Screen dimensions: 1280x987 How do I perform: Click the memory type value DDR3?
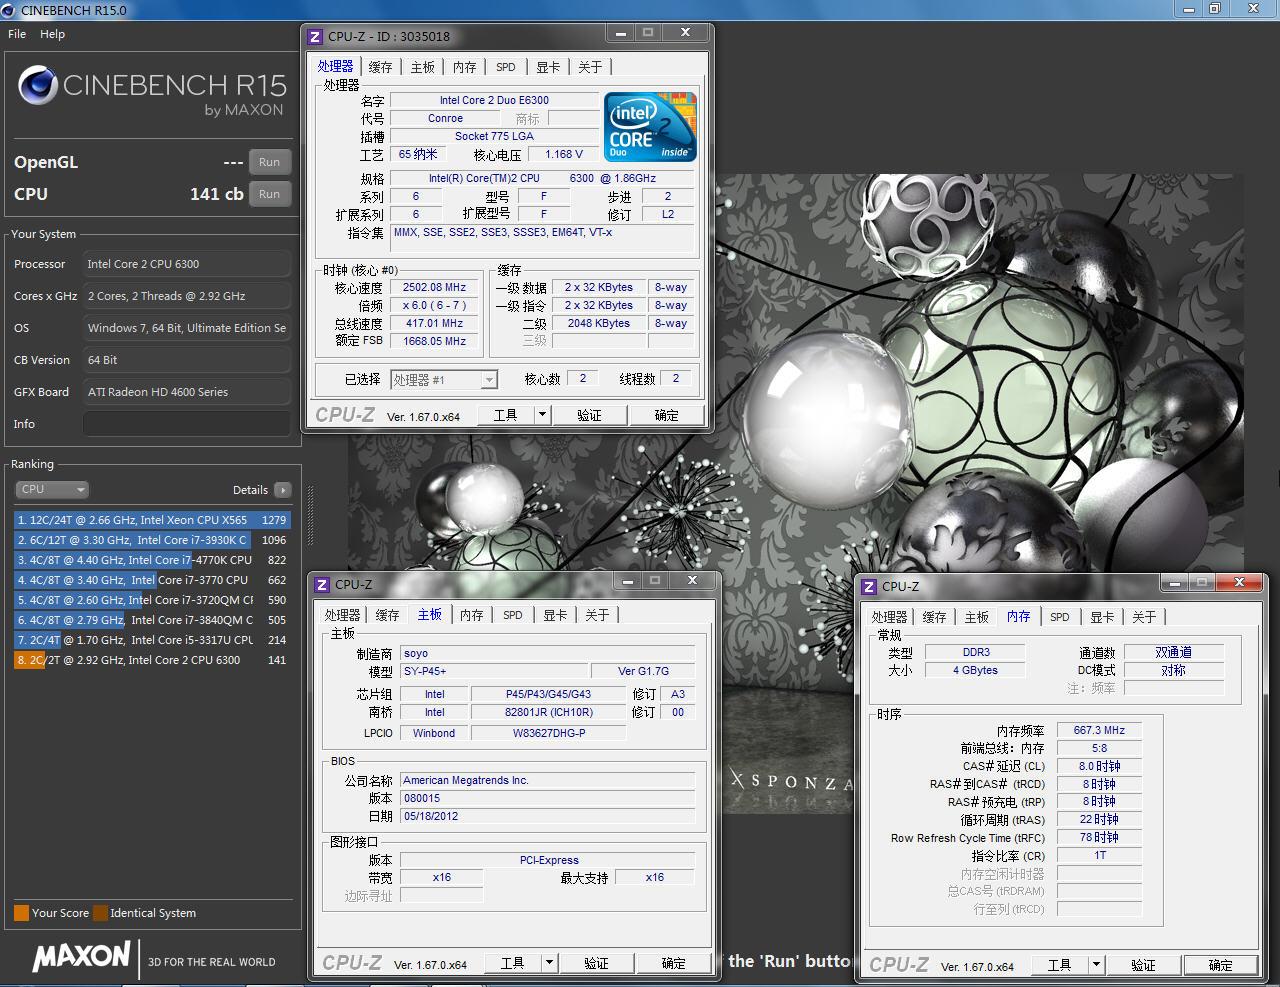click(976, 652)
